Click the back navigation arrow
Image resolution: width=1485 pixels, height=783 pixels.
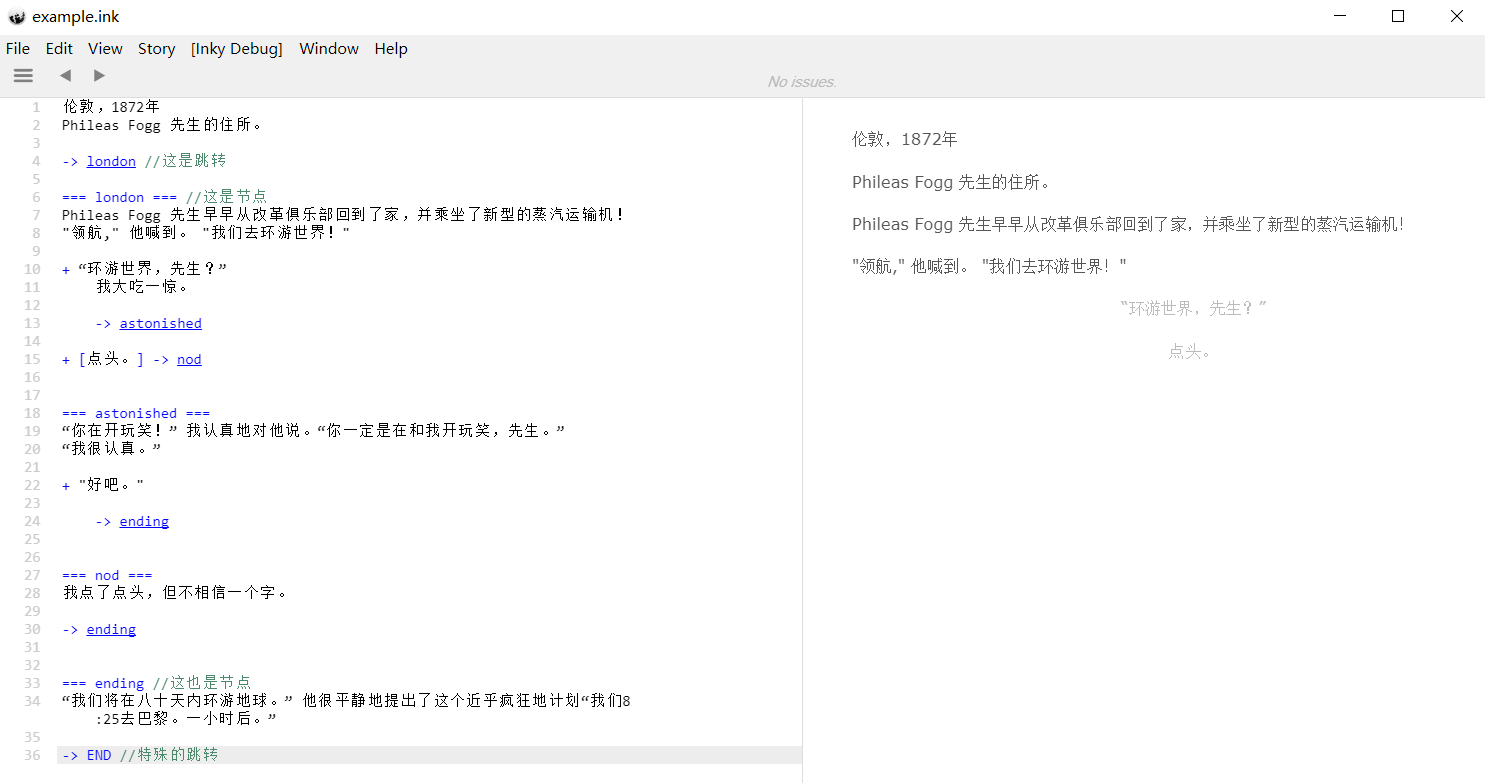[65, 75]
